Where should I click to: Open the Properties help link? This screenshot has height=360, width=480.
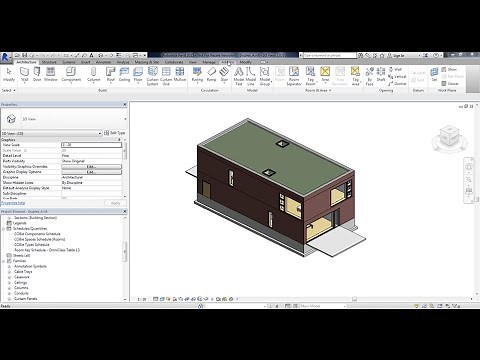click(13, 203)
